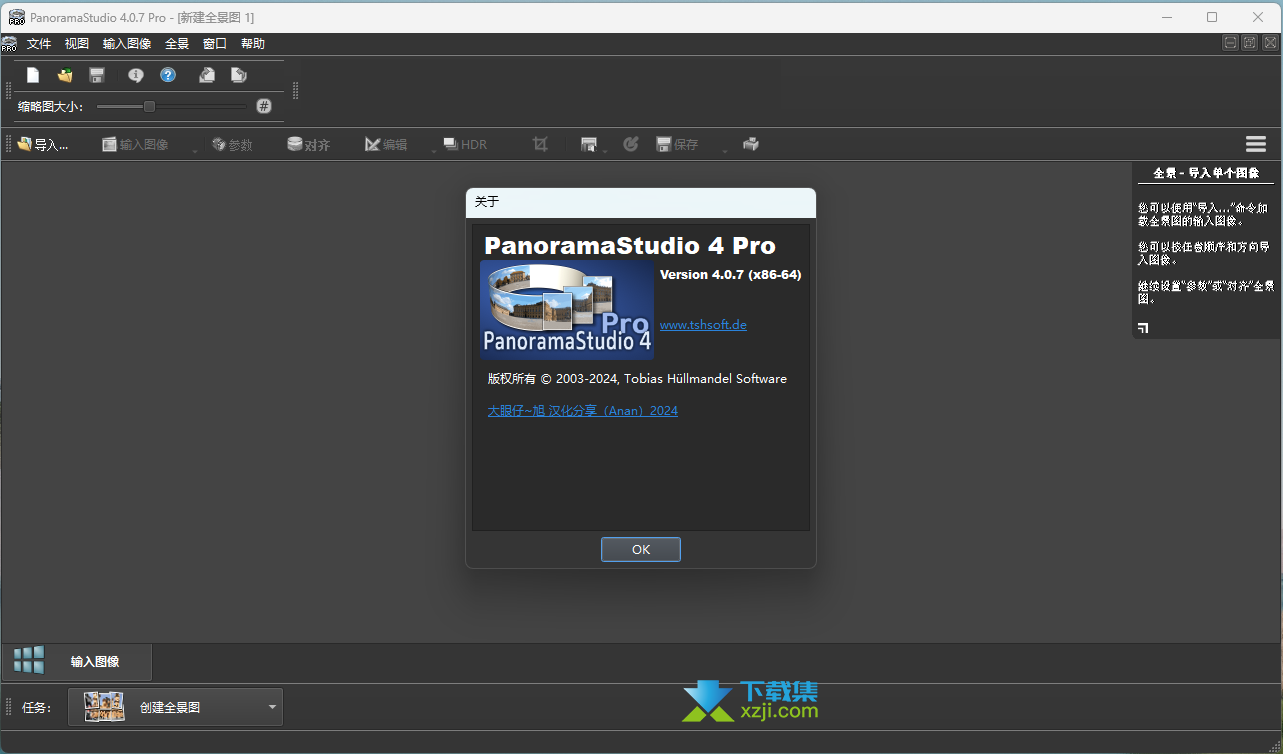Expand the dropdown arrow before HDR
Screen dimensions: 1283x754
[x=434, y=150]
